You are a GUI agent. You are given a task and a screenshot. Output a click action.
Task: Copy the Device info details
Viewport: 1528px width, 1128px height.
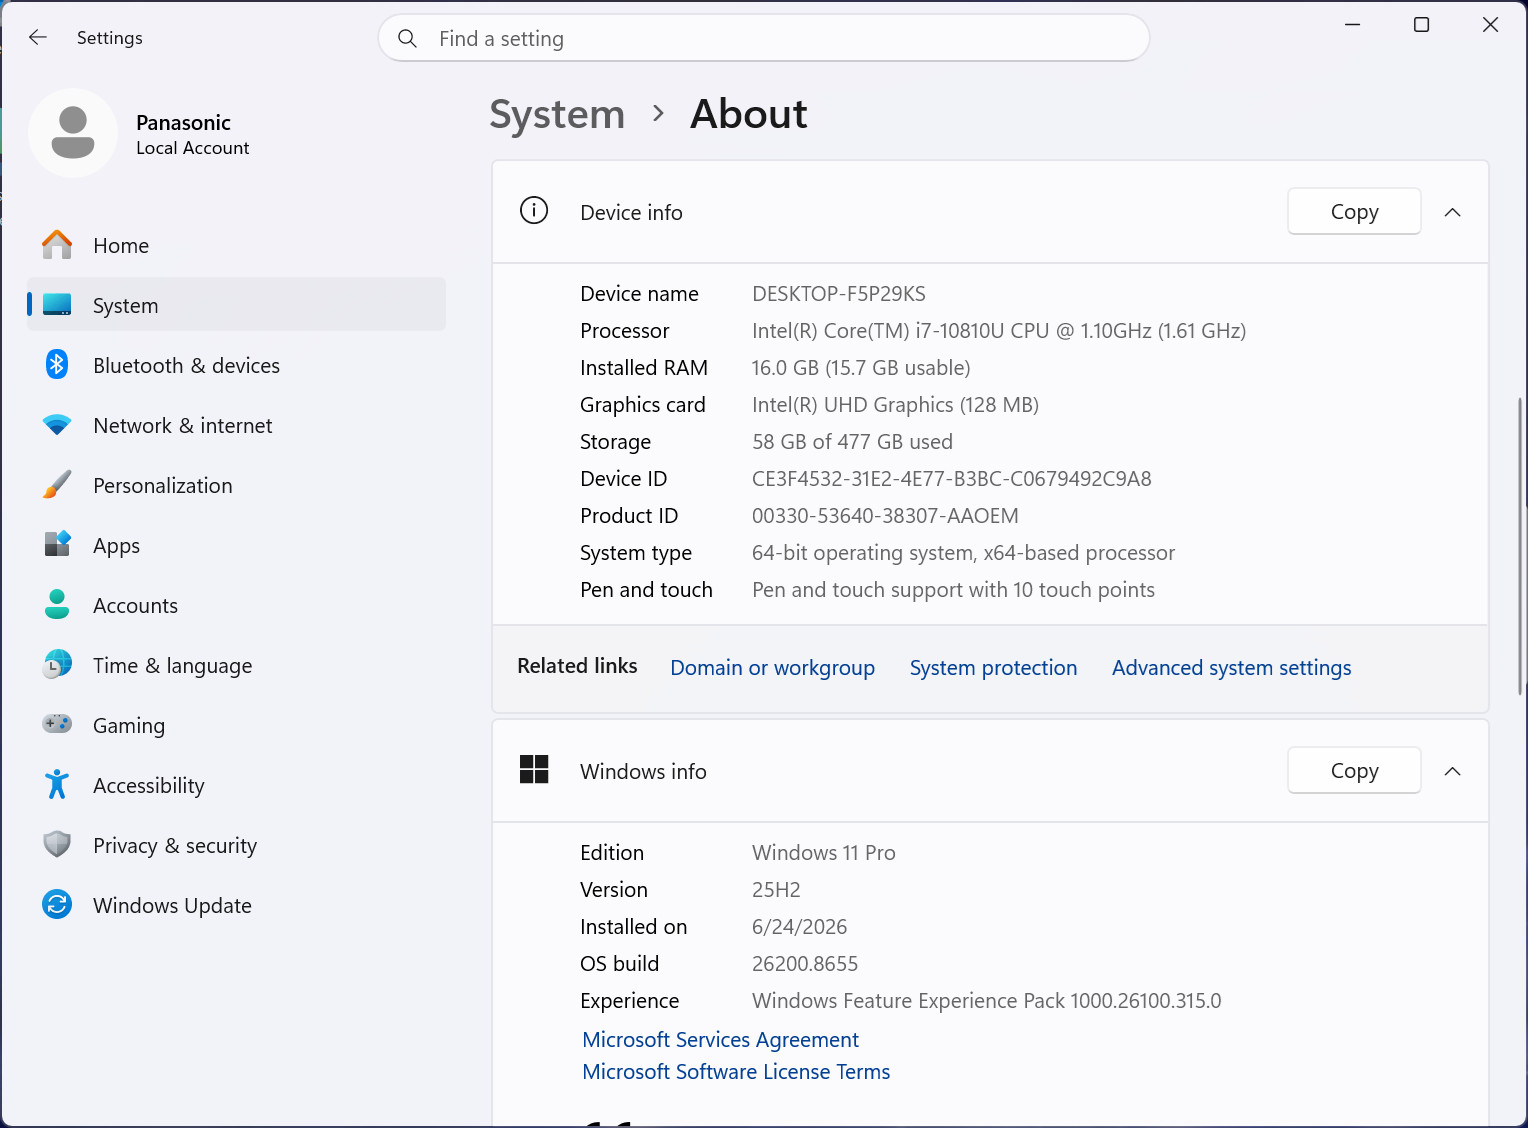click(1354, 211)
